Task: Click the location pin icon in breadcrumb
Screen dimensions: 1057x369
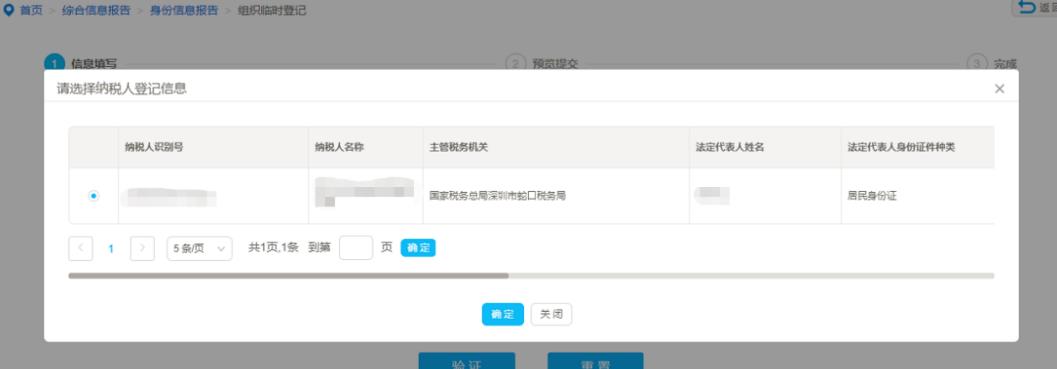Action: click(x=9, y=10)
